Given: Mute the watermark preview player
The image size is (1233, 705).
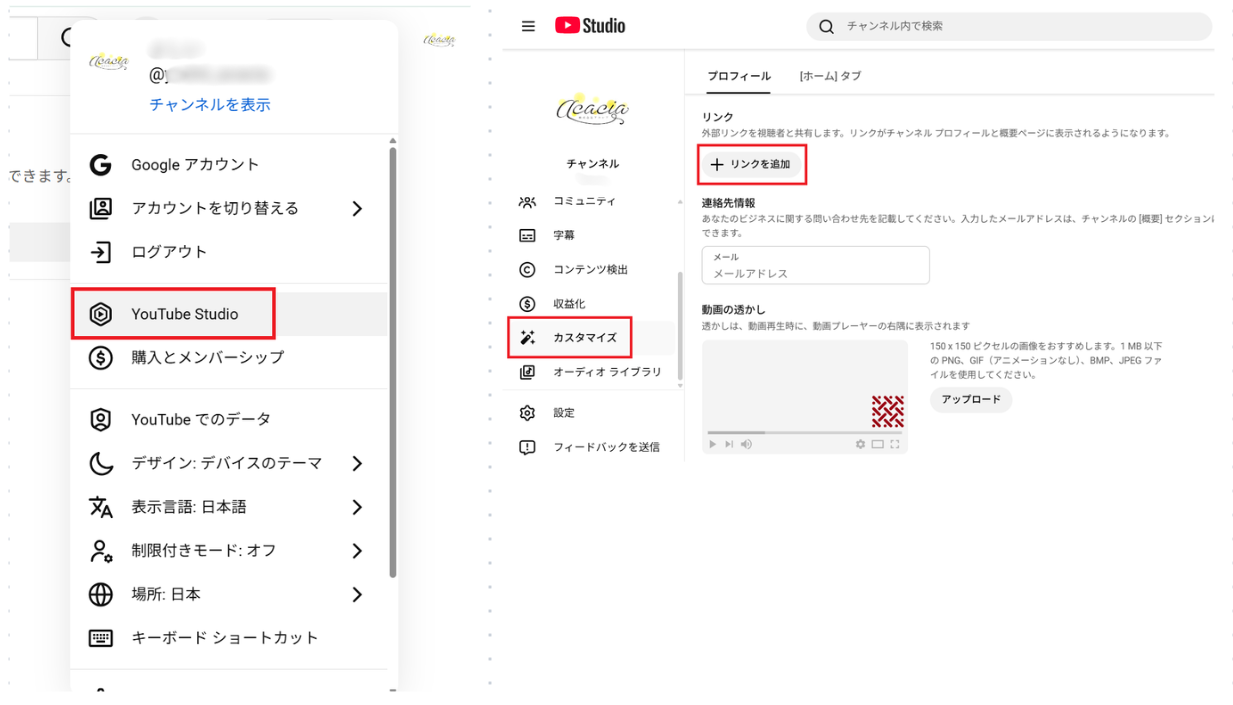Looking at the screenshot, I should [x=747, y=444].
